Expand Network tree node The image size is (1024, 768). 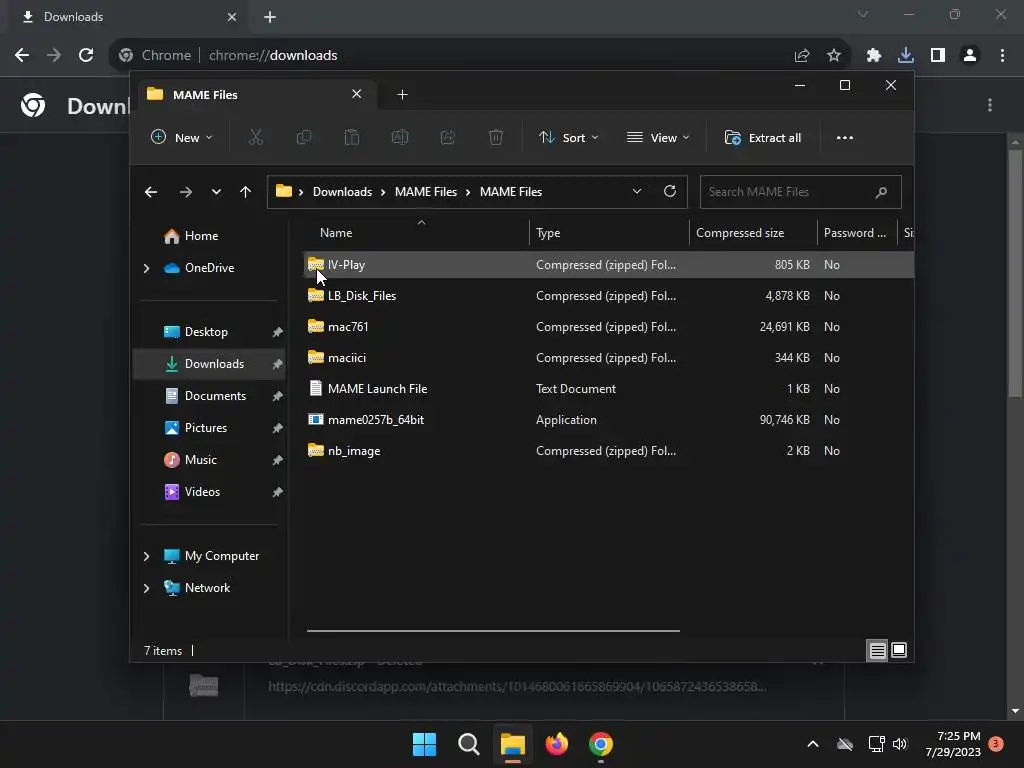(146, 588)
